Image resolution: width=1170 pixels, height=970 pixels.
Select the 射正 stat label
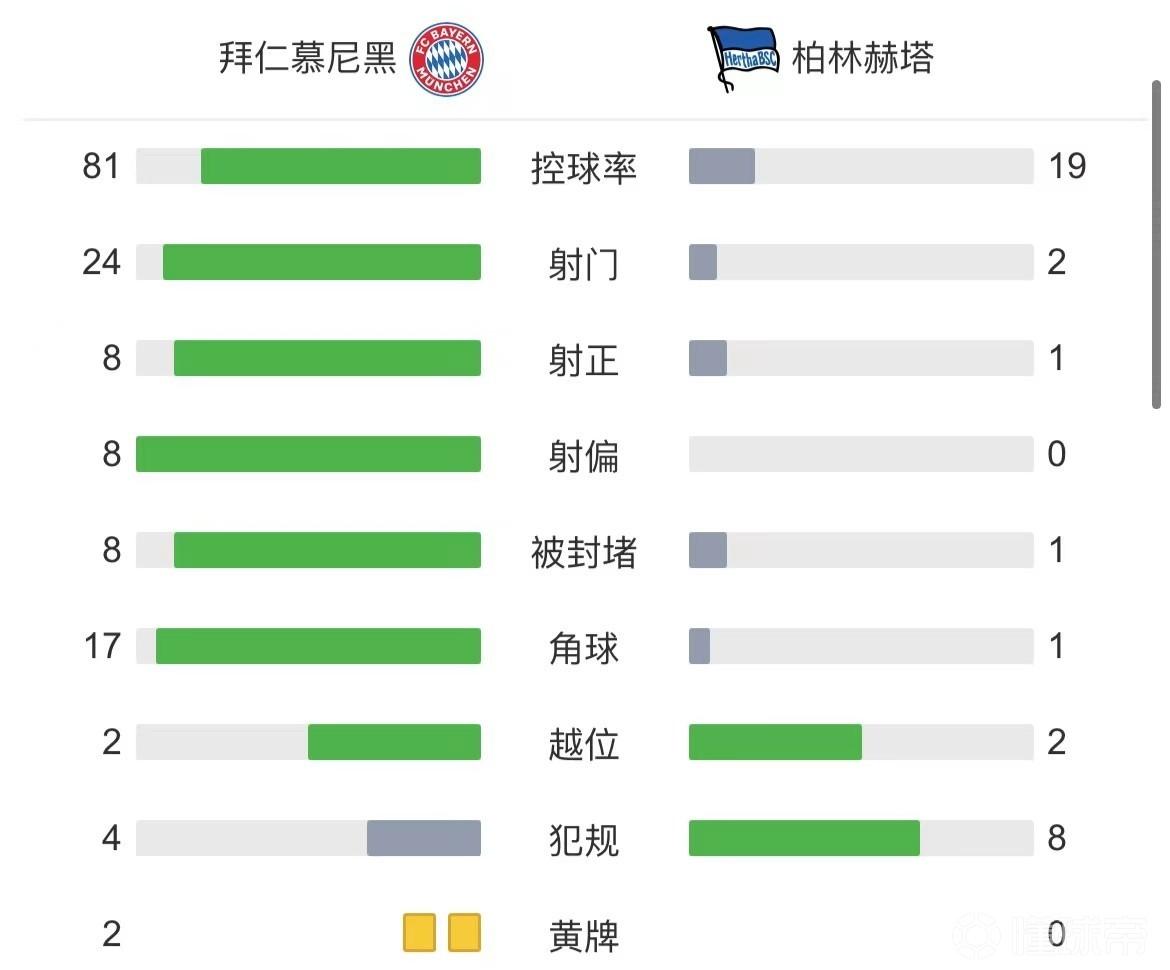pyautogui.click(x=584, y=360)
